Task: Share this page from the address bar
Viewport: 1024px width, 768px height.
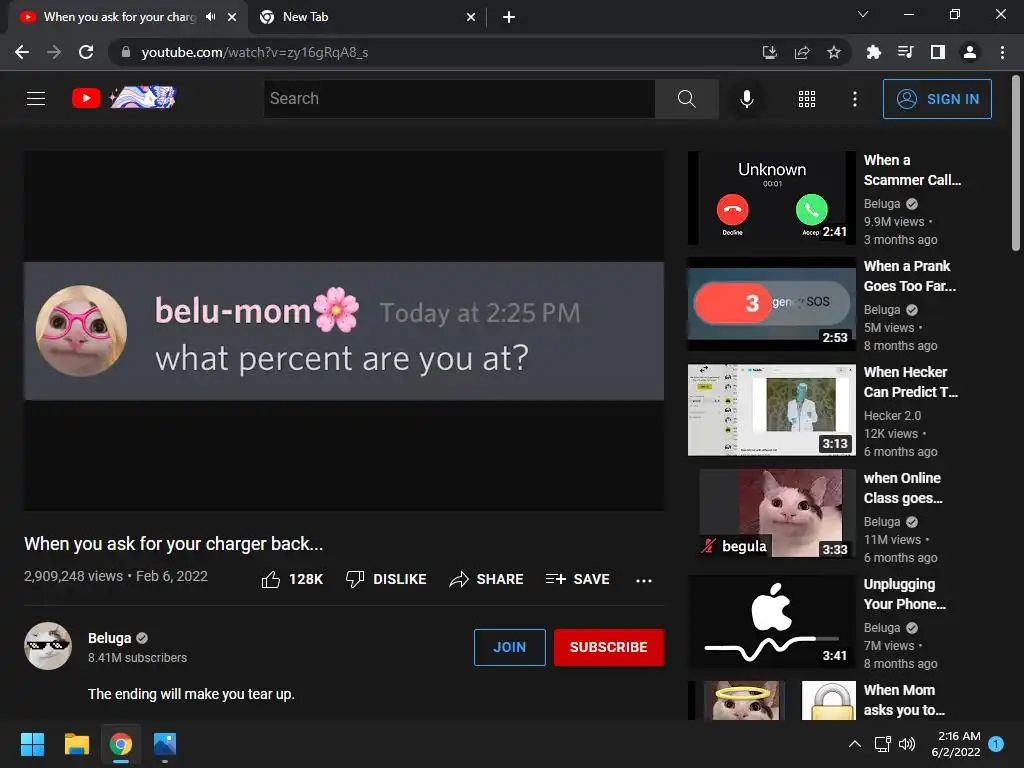Action: point(801,52)
